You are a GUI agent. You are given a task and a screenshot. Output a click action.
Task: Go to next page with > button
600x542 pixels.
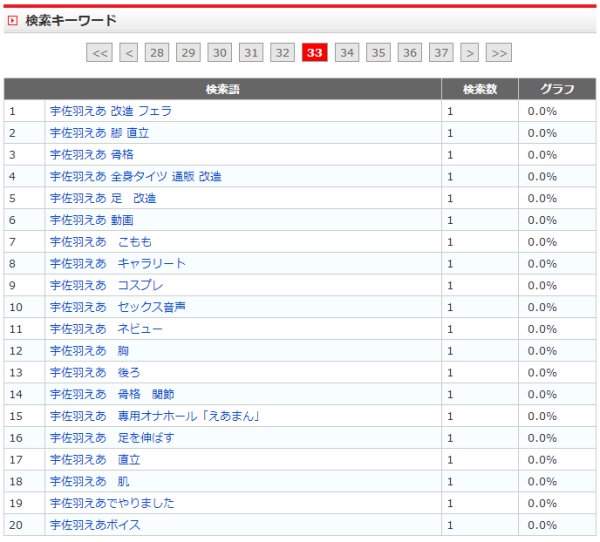coord(470,53)
